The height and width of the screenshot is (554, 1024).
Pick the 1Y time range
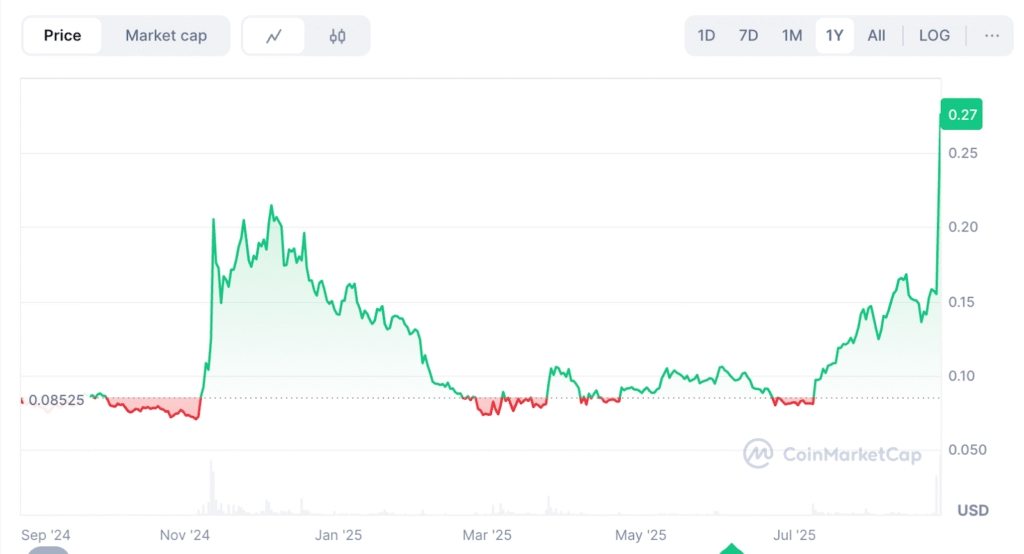coord(834,35)
